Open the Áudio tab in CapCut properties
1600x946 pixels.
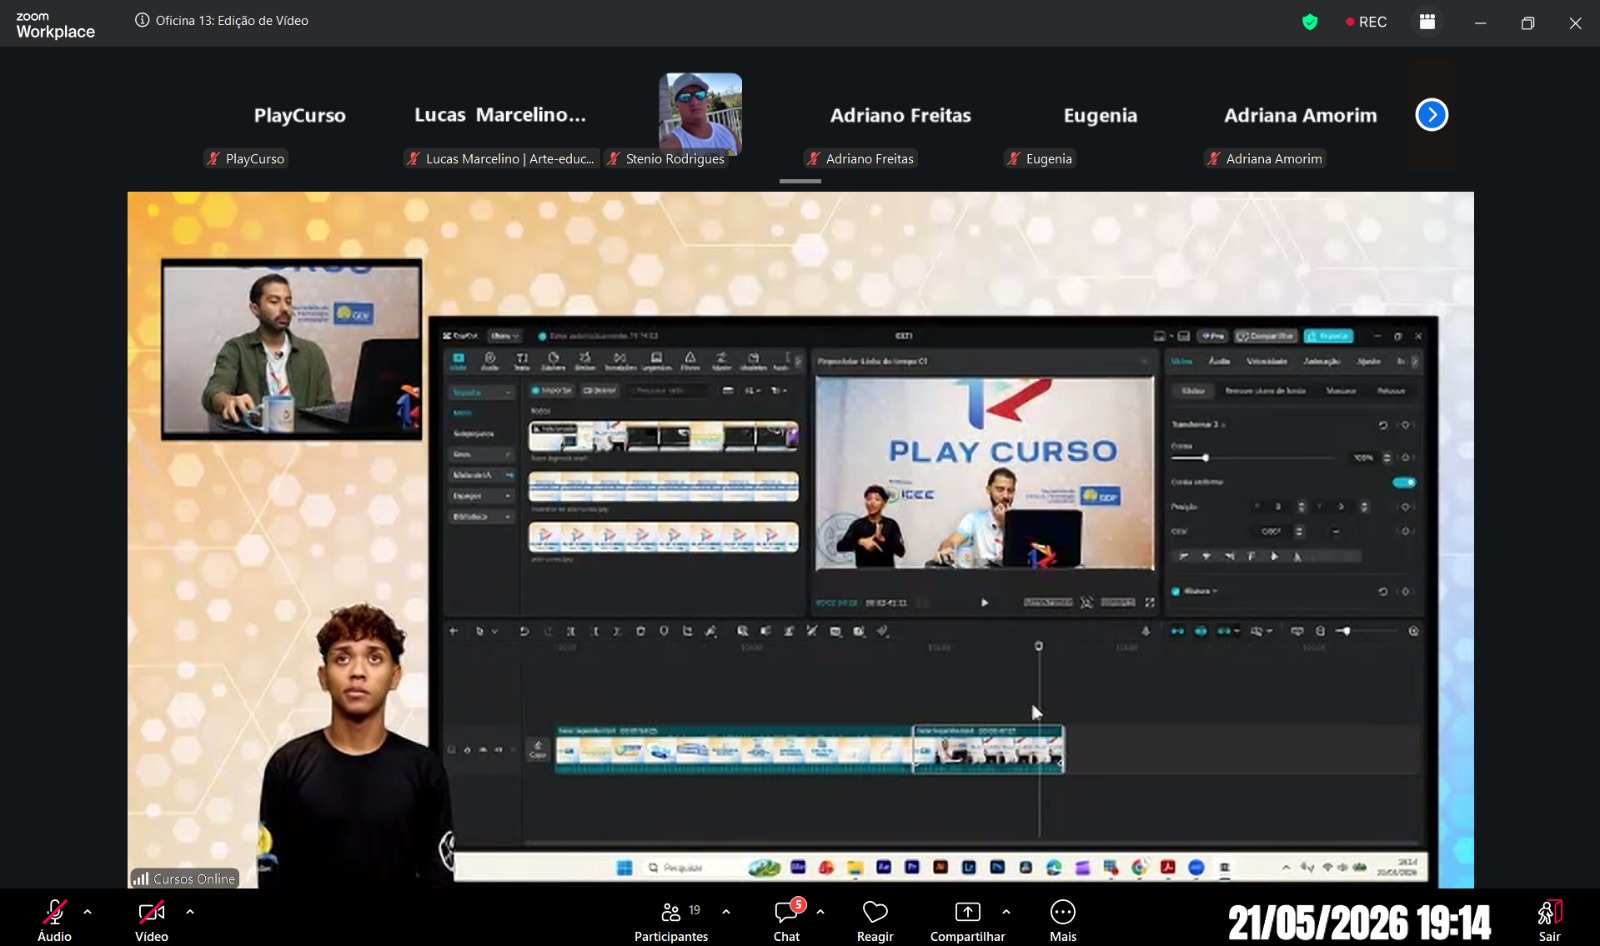point(1220,361)
